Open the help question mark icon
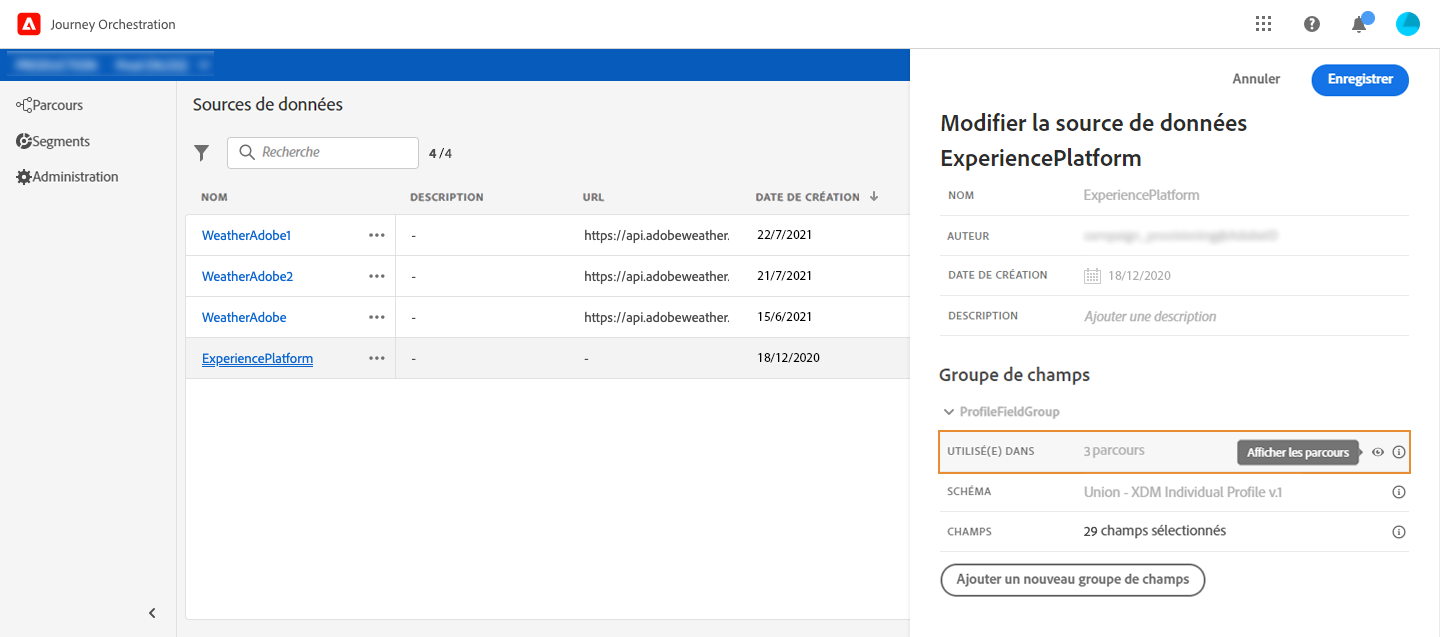The height and width of the screenshot is (637, 1440). coord(1312,24)
